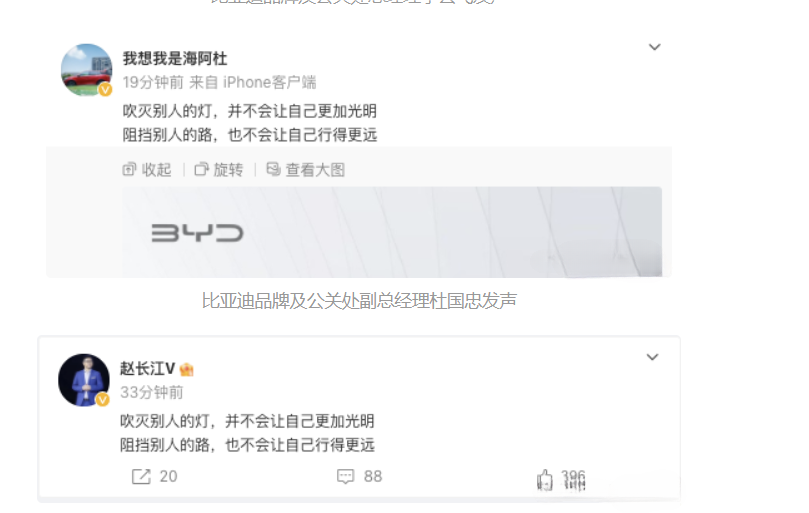The image size is (809, 513).
Task: Open username 赵长江V
Action: pos(148,368)
